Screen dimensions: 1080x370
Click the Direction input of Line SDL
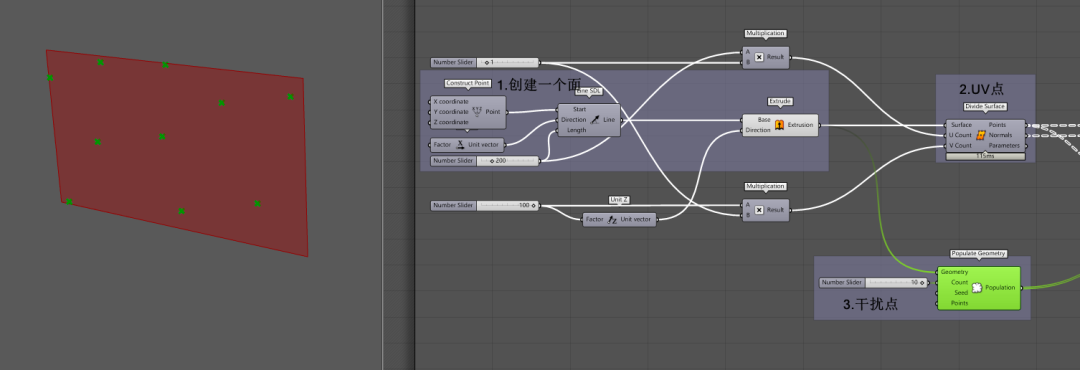574,119
